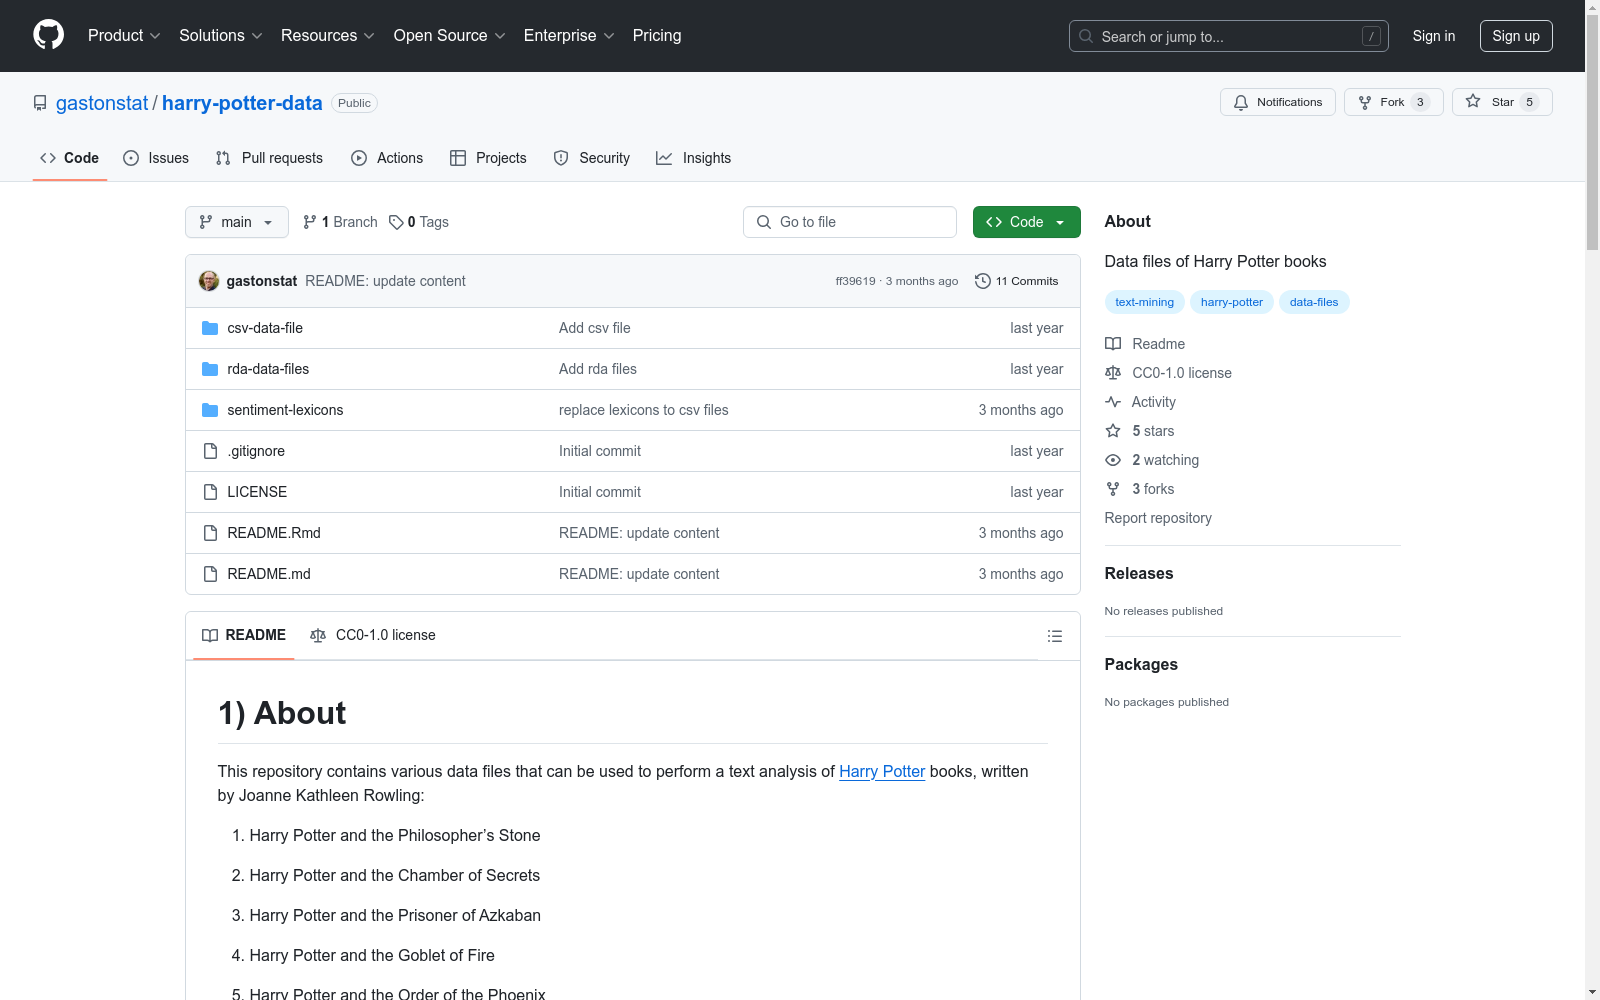Click the harry-potter topic tag

pyautogui.click(x=1232, y=302)
